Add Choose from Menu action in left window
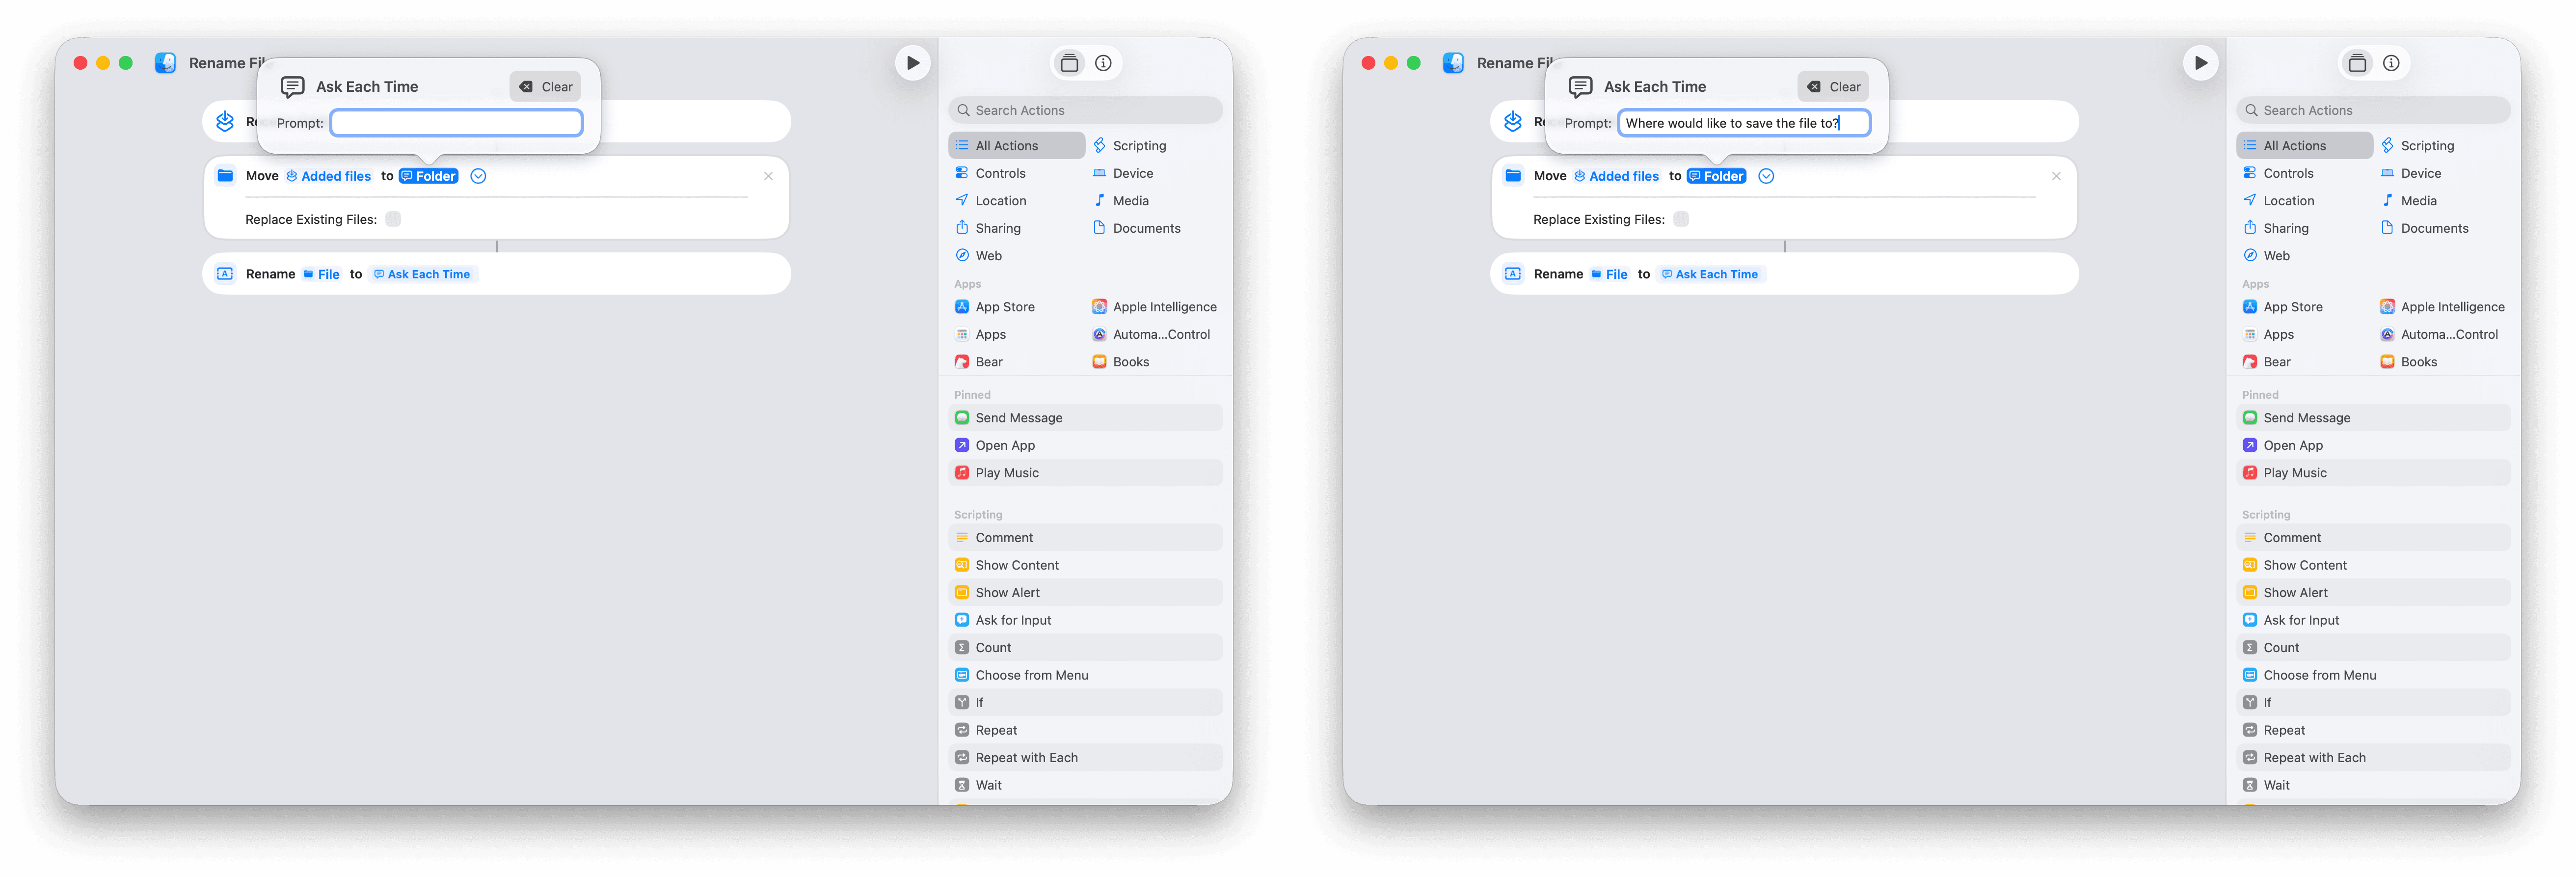Screen dimensions: 2576x878 (x=1031, y=675)
